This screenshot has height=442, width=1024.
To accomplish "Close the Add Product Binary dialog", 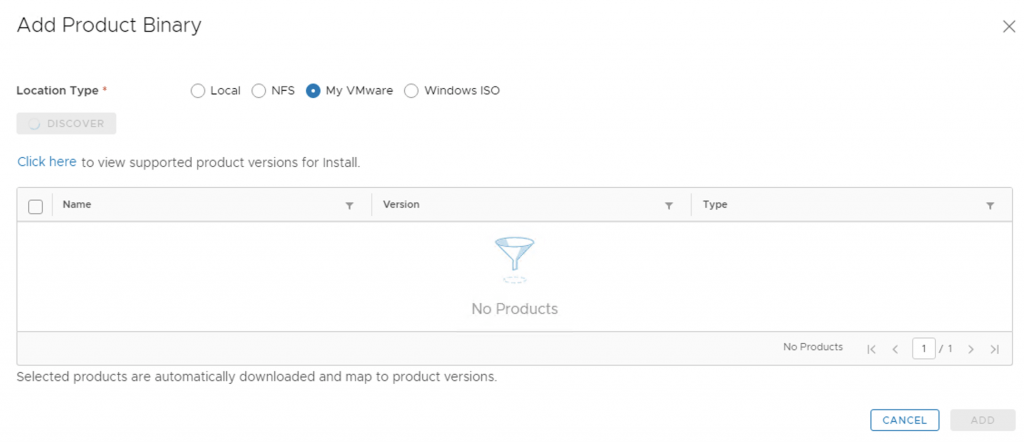I will [x=1008, y=27].
